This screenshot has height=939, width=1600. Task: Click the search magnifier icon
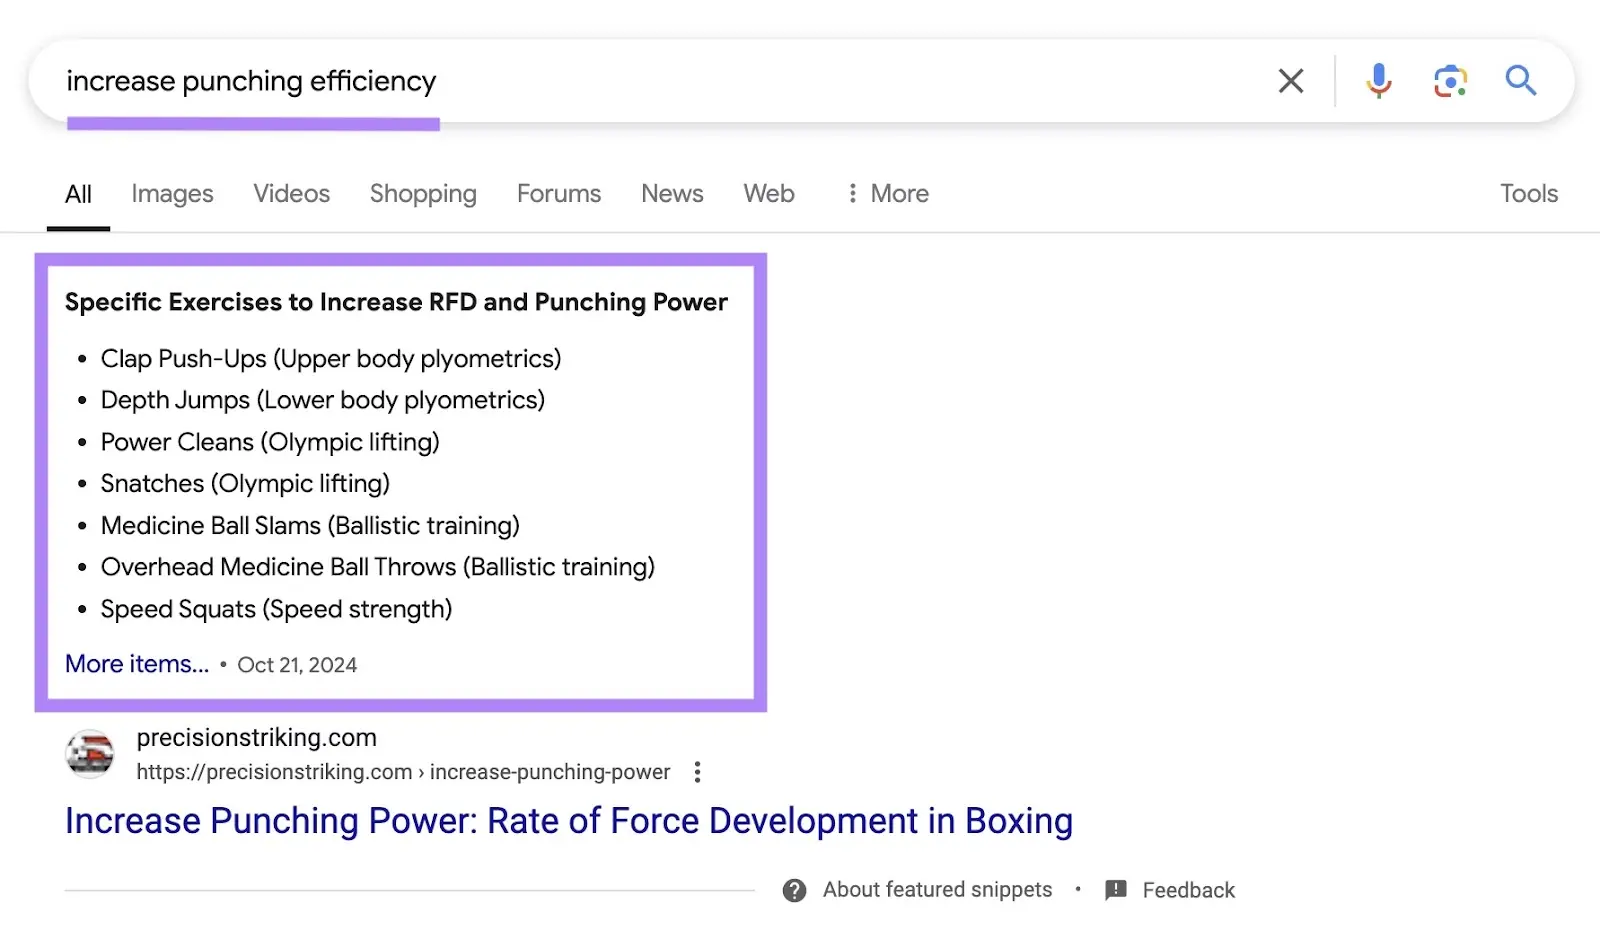(1520, 80)
